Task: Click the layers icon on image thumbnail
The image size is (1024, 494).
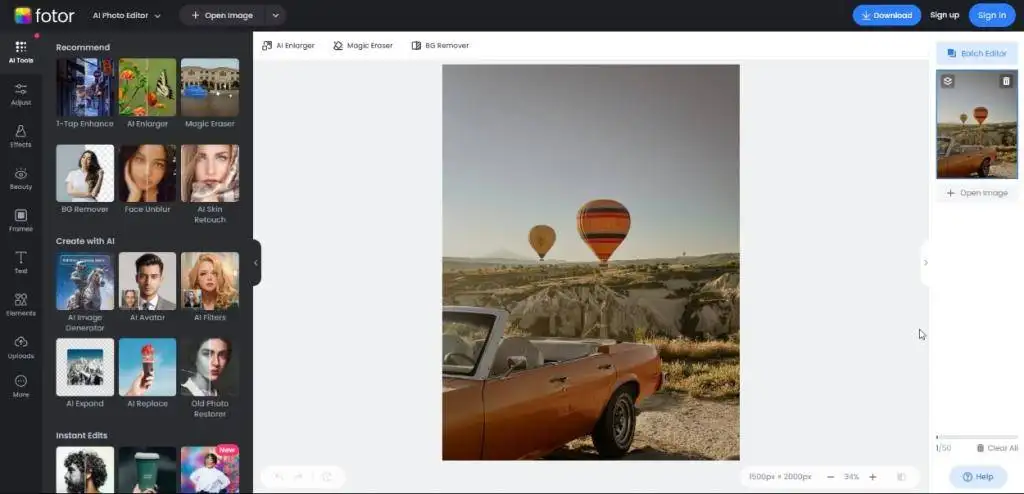Action: pyautogui.click(x=948, y=81)
